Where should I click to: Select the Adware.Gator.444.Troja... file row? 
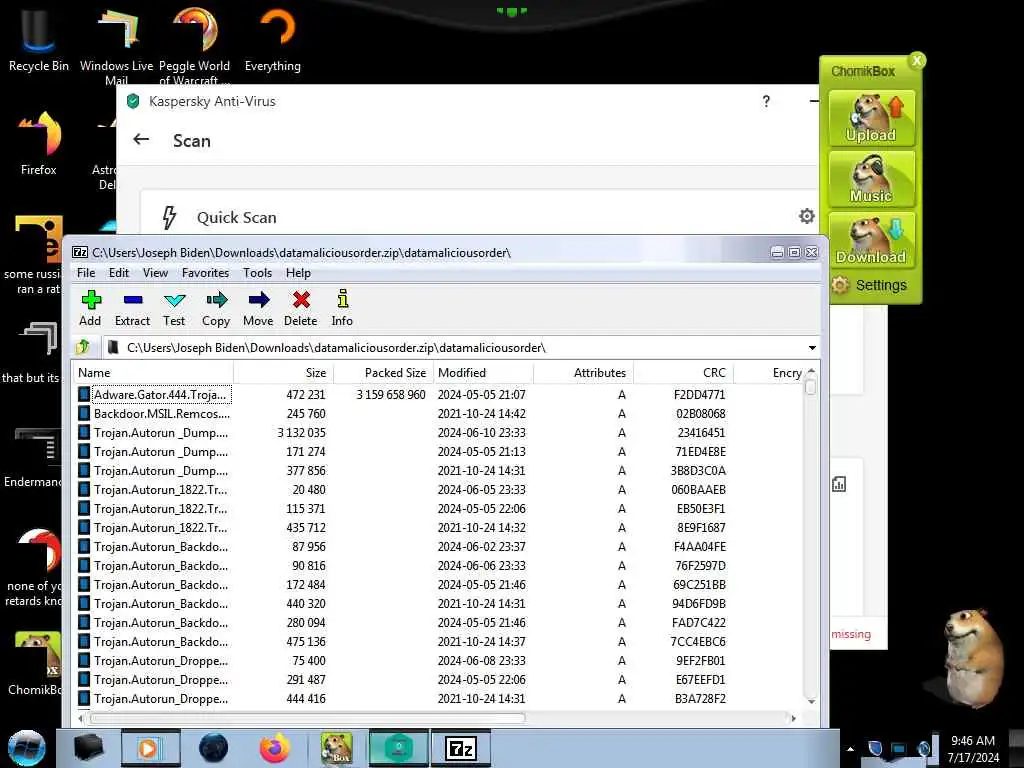click(x=439, y=394)
